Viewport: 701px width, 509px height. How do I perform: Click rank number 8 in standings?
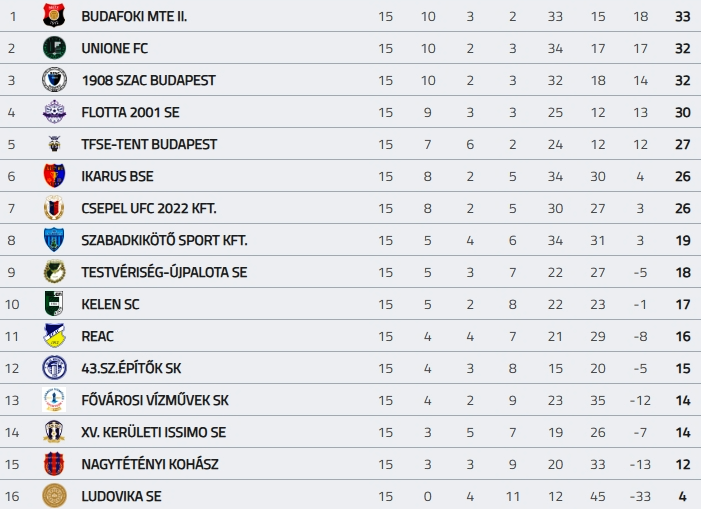(12, 240)
